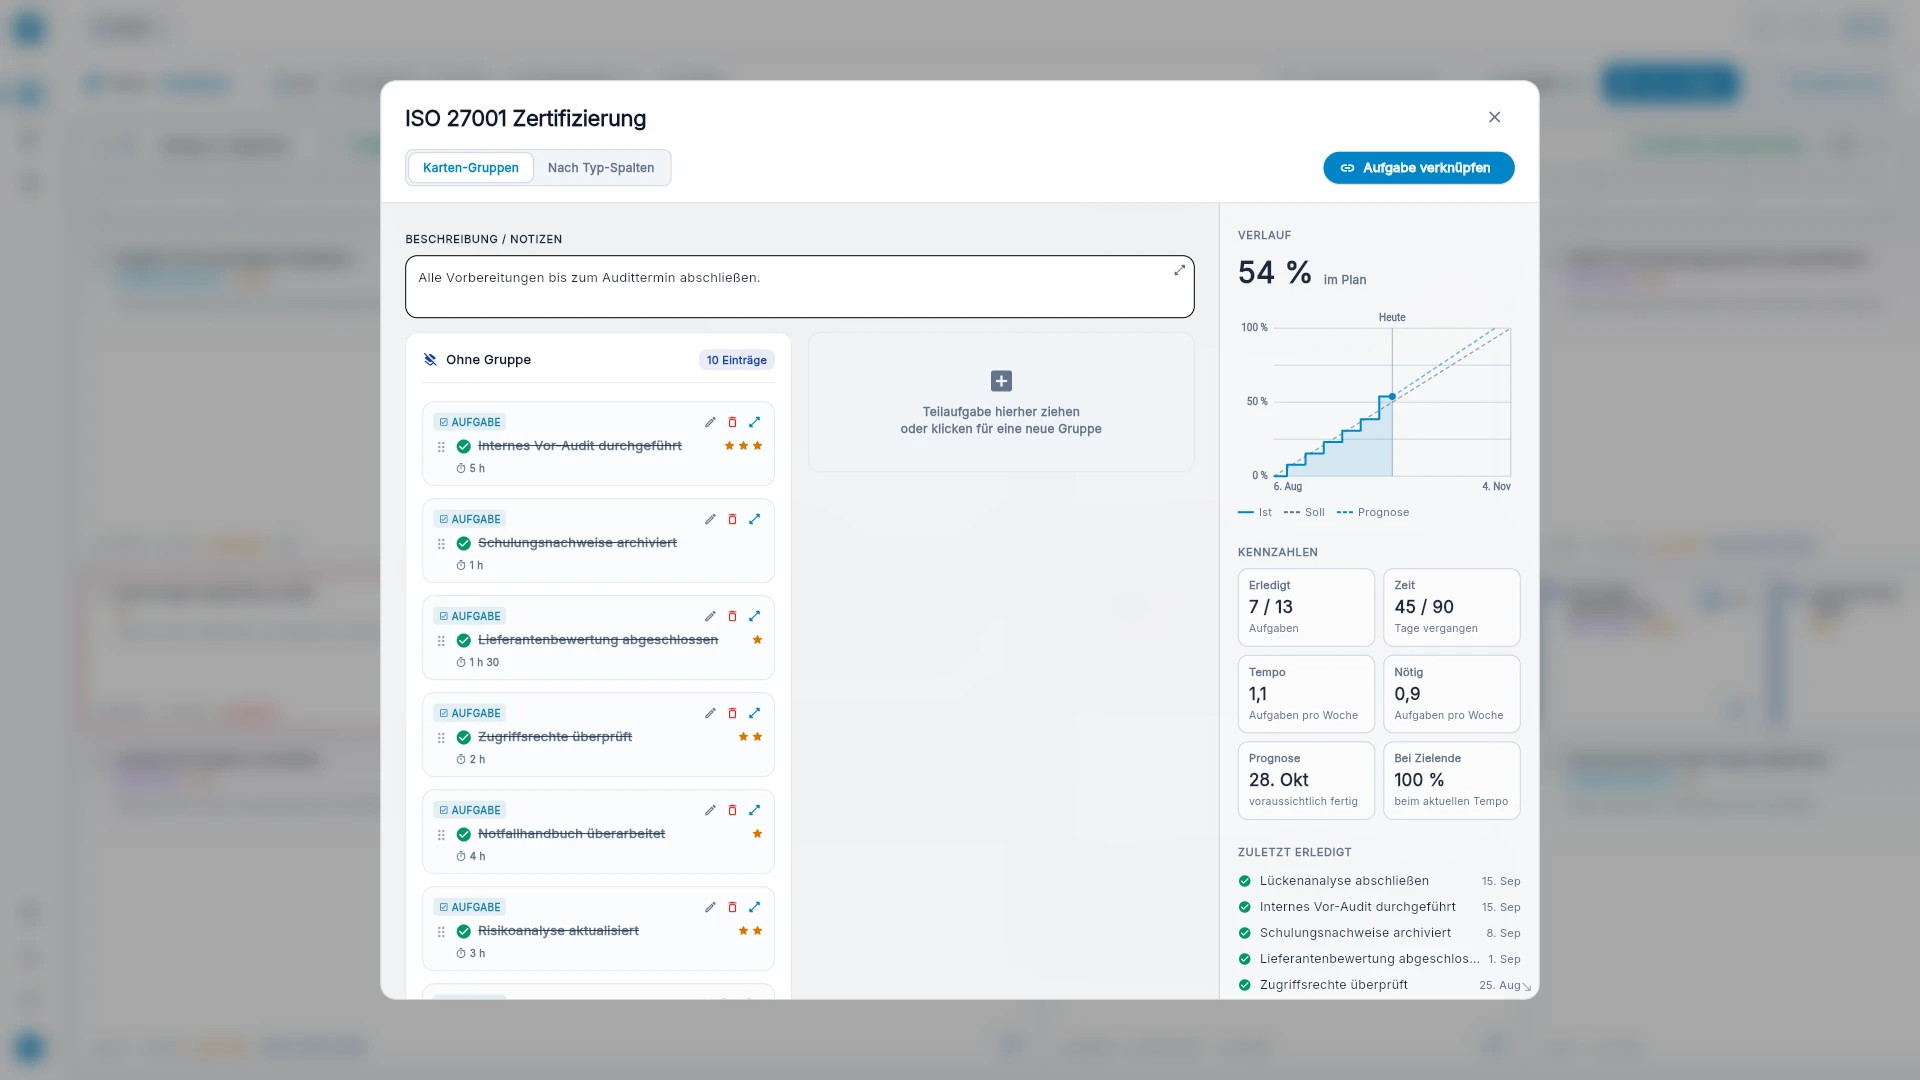
Task: Uncheck completed task Schulungsnachweise archiviert
Action: pyautogui.click(x=464, y=543)
